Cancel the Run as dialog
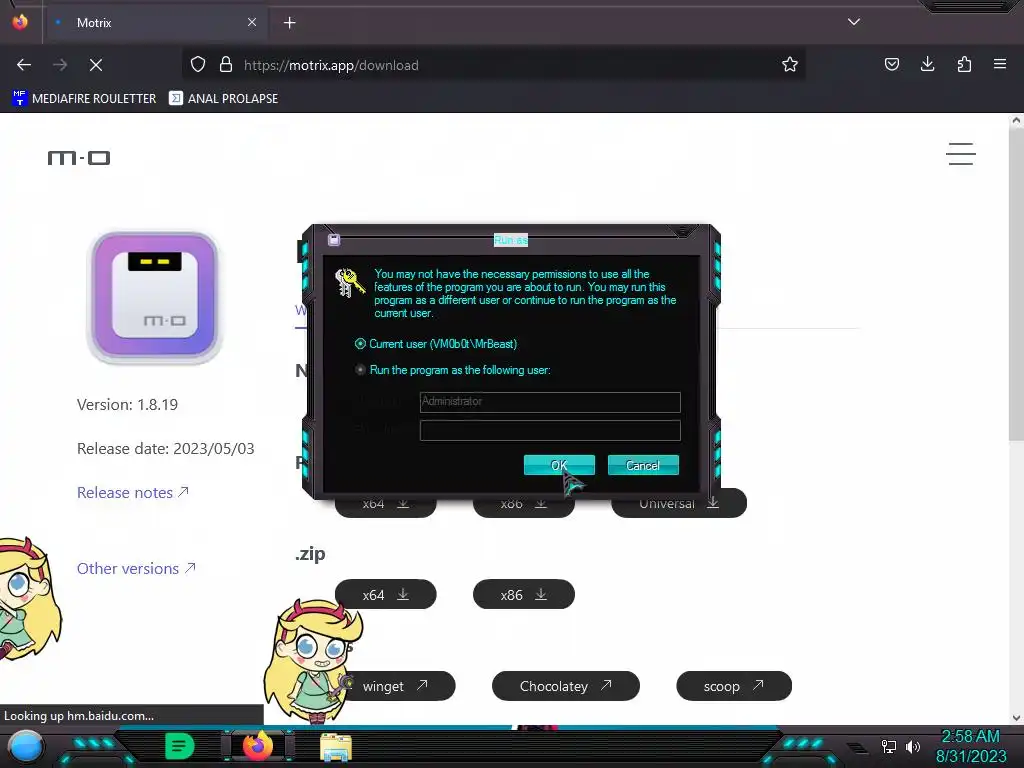The height and width of the screenshot is (768, 1024). click(643, 465)
